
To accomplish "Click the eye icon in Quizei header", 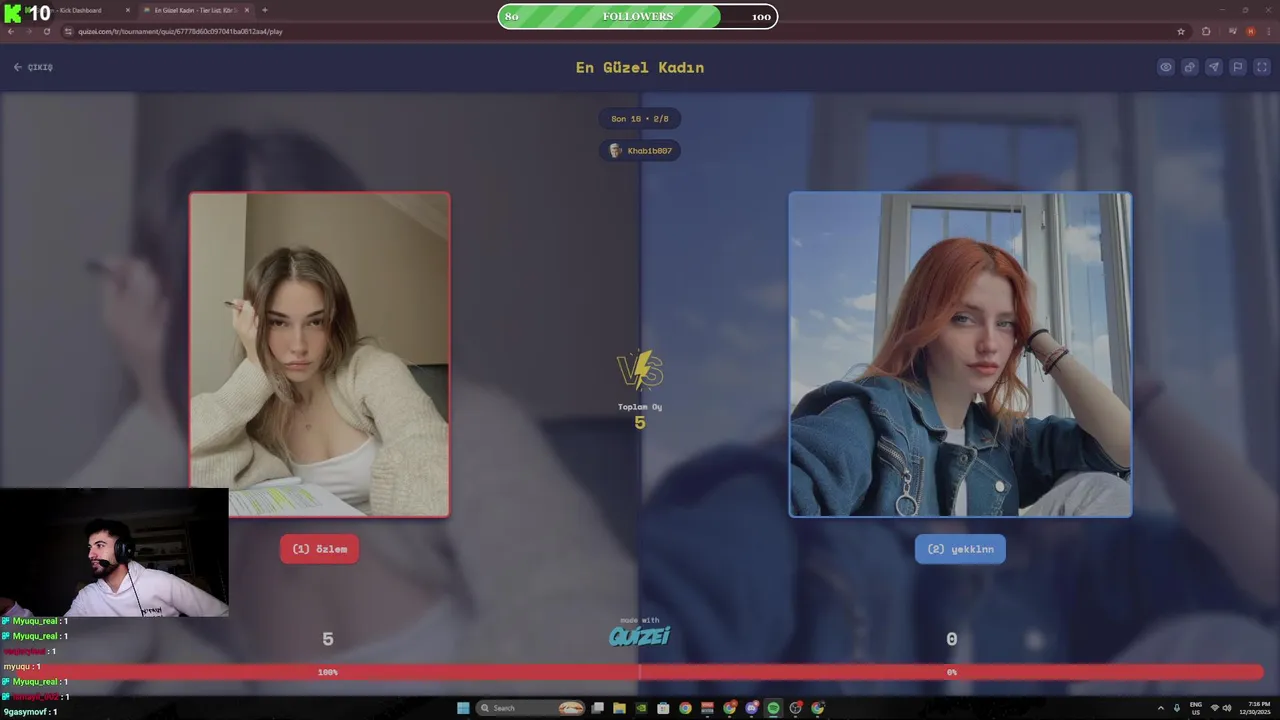I will [x=1166, y=67].
